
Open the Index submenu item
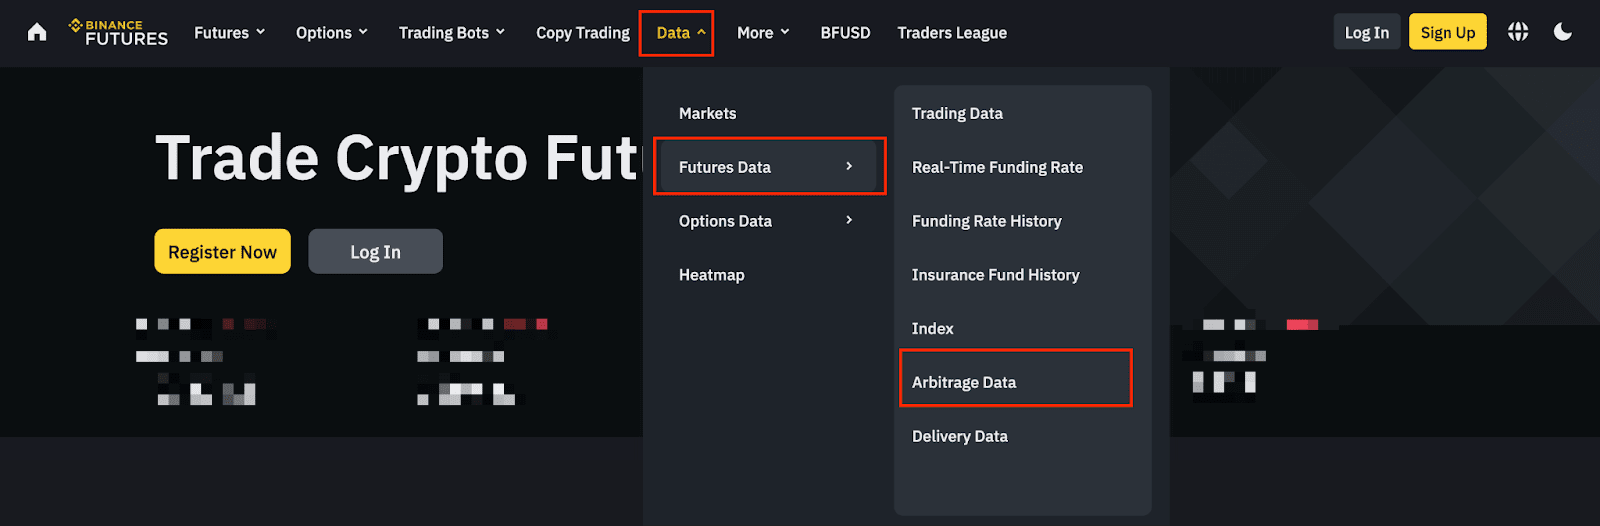pyautogui.click(x=932, y=328)
